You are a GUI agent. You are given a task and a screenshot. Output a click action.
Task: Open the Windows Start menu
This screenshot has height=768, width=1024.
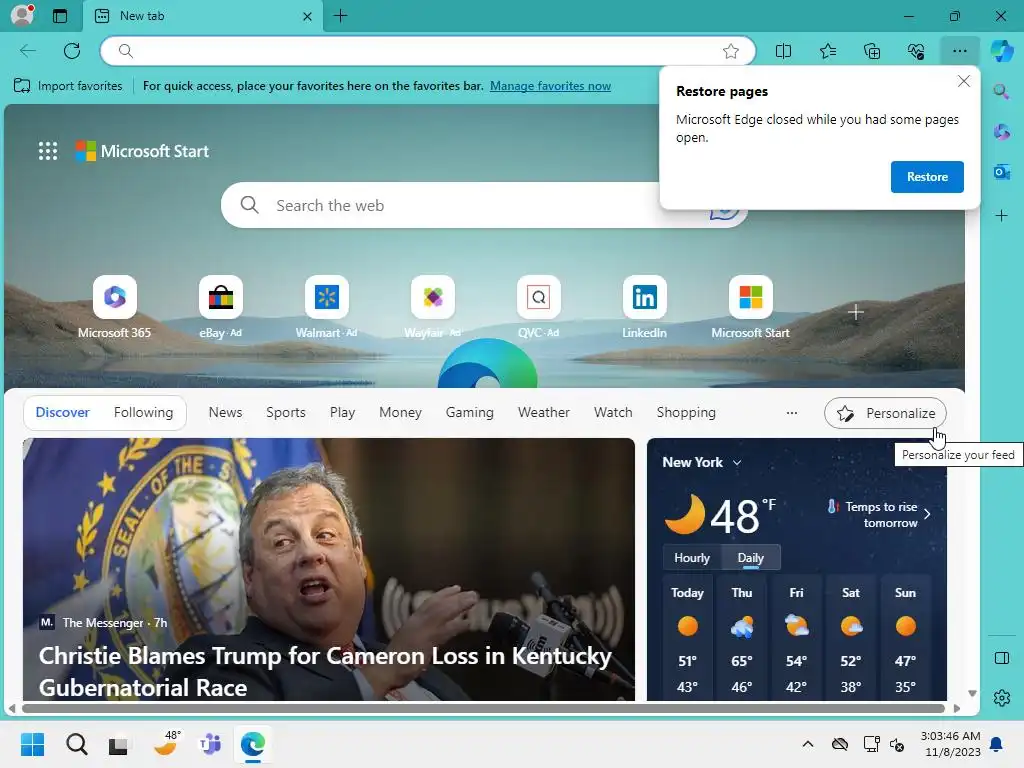pos(32,744)
